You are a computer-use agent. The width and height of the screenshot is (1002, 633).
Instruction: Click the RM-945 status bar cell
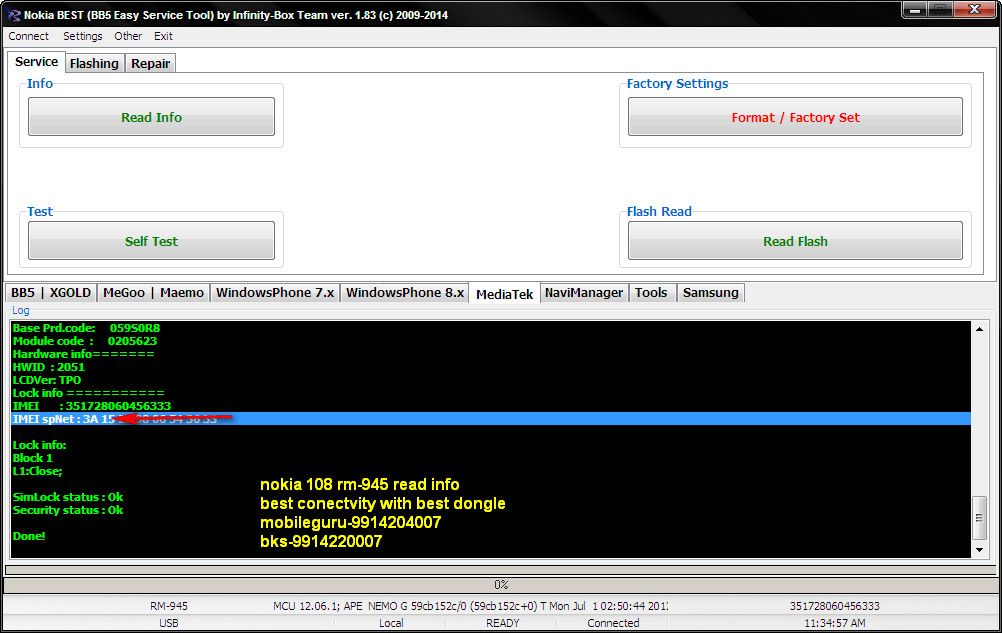pyautogui.click(x=169, y=606)
